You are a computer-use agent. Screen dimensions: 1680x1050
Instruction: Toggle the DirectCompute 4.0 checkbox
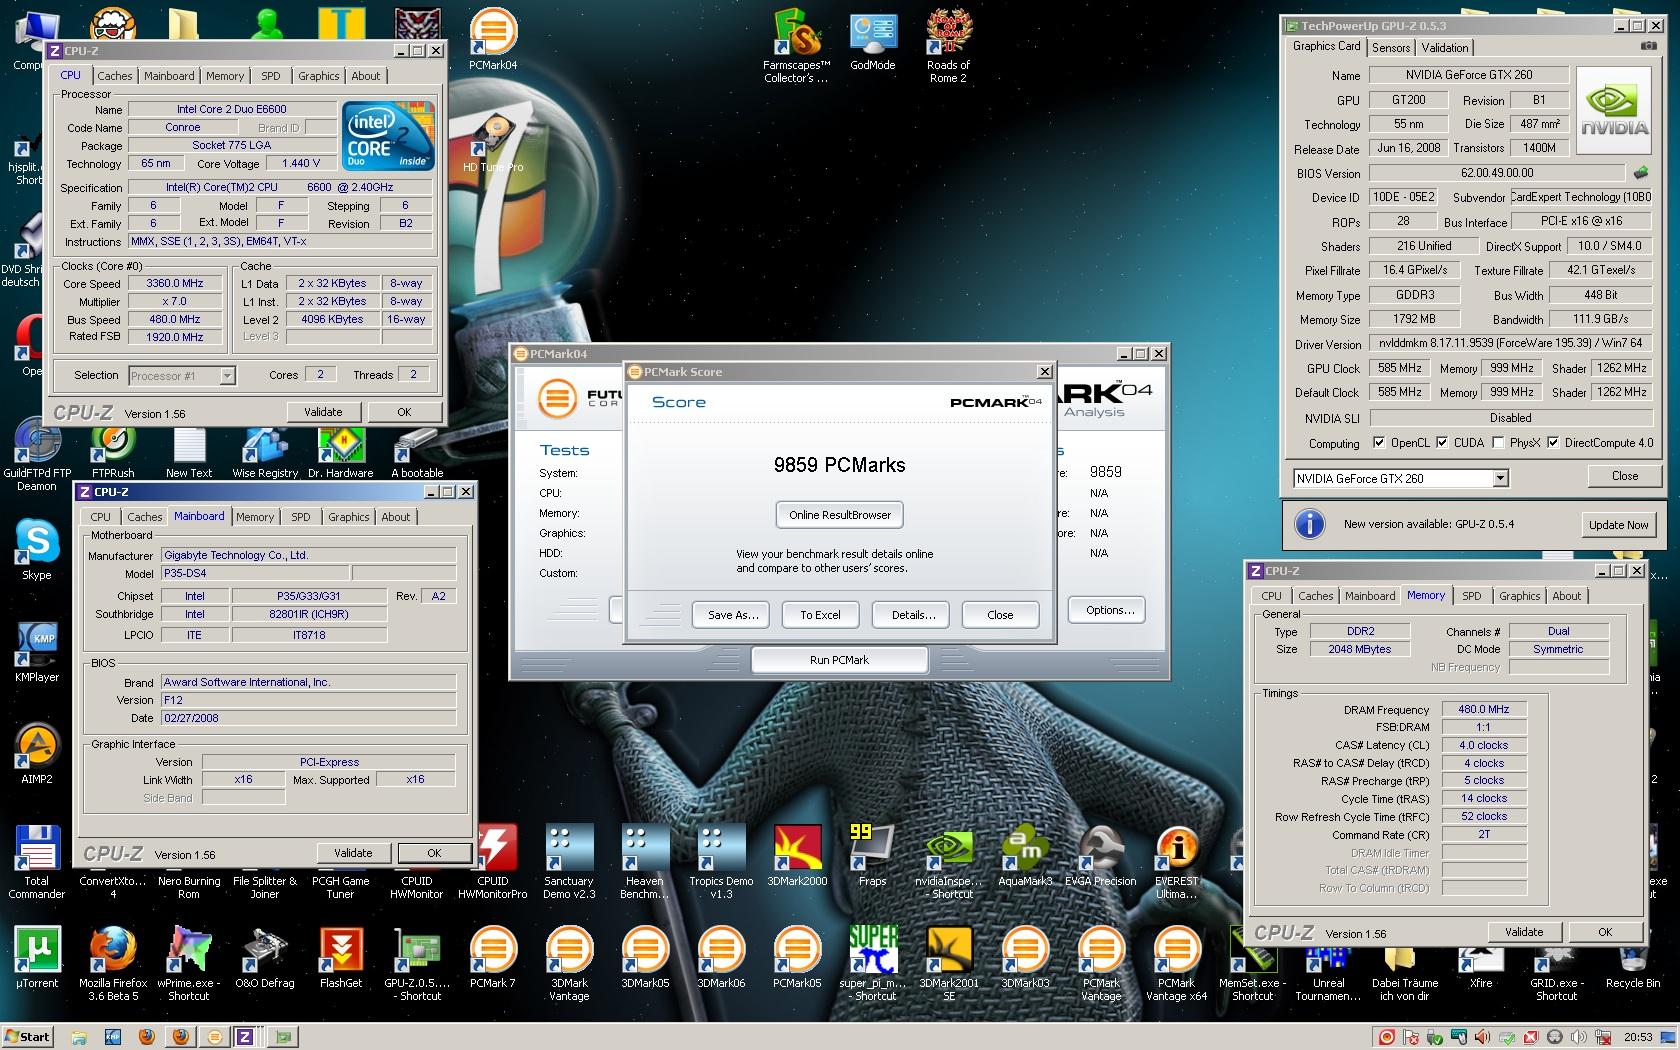coord(1553,442)
